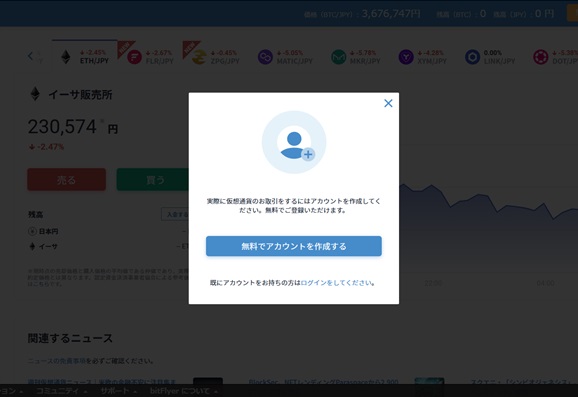Viewport: 578px width, 397px height.
Task: Expand the サポート footer menu
Action: tap(118, 391)
